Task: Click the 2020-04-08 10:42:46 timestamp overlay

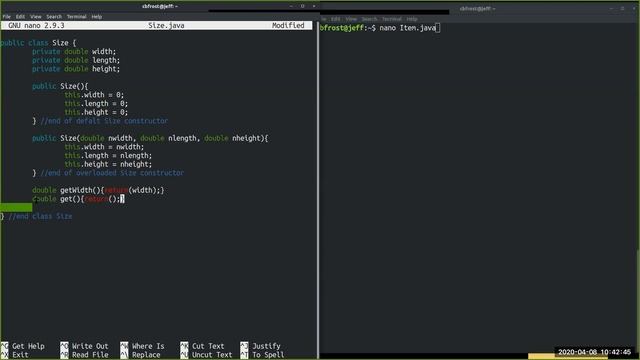Action: (x=594, y=352)
